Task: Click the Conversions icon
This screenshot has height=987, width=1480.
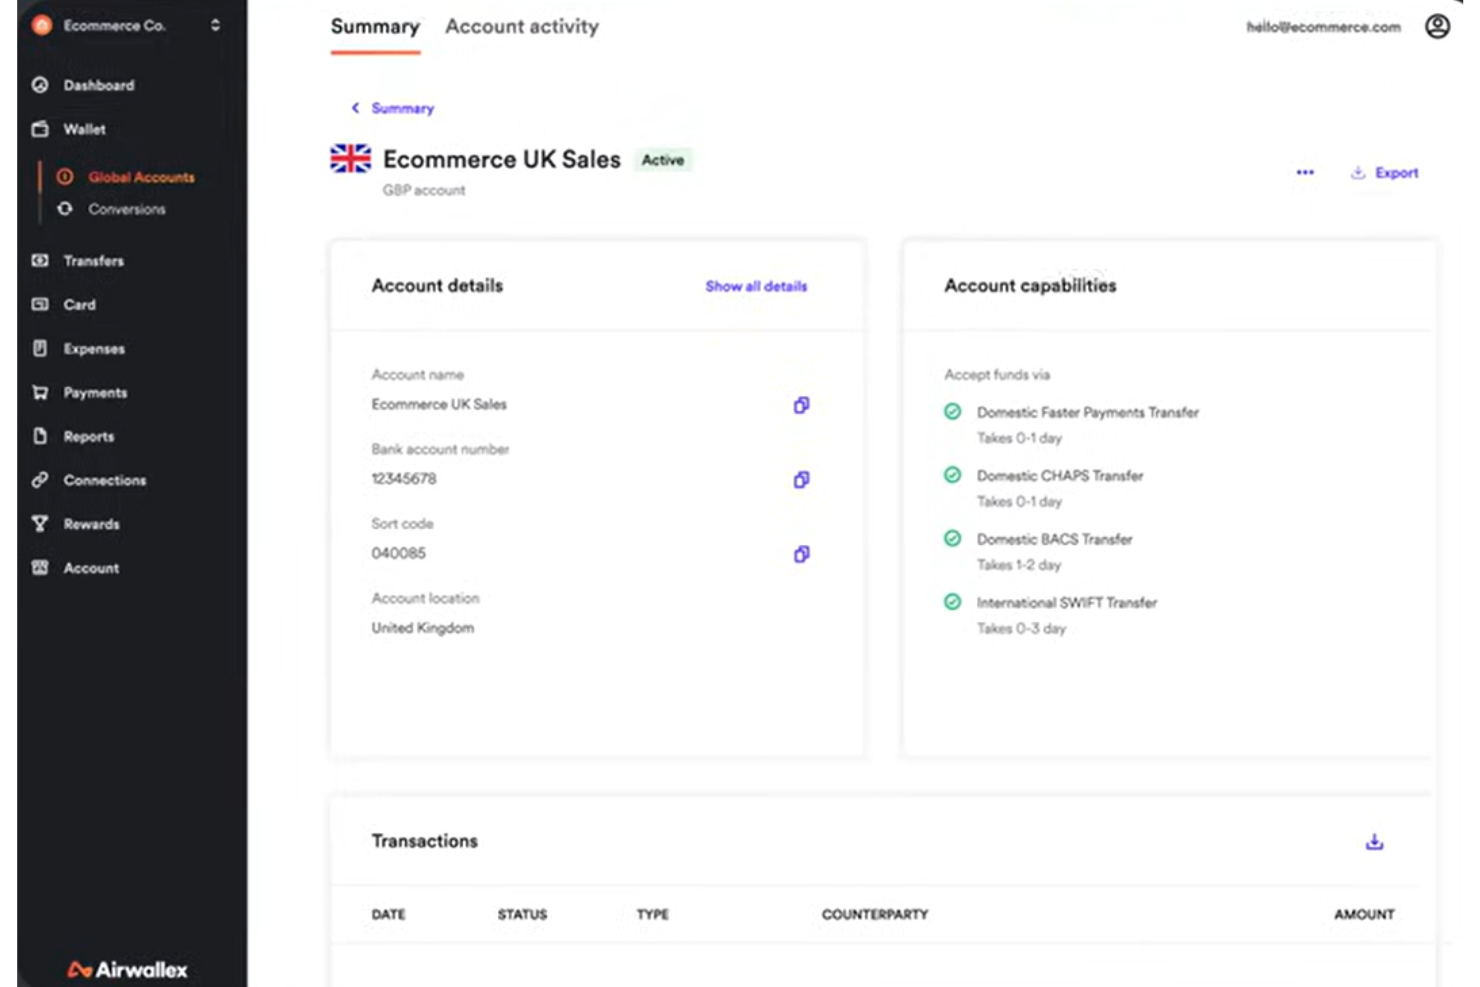Action: coord(65,209)
